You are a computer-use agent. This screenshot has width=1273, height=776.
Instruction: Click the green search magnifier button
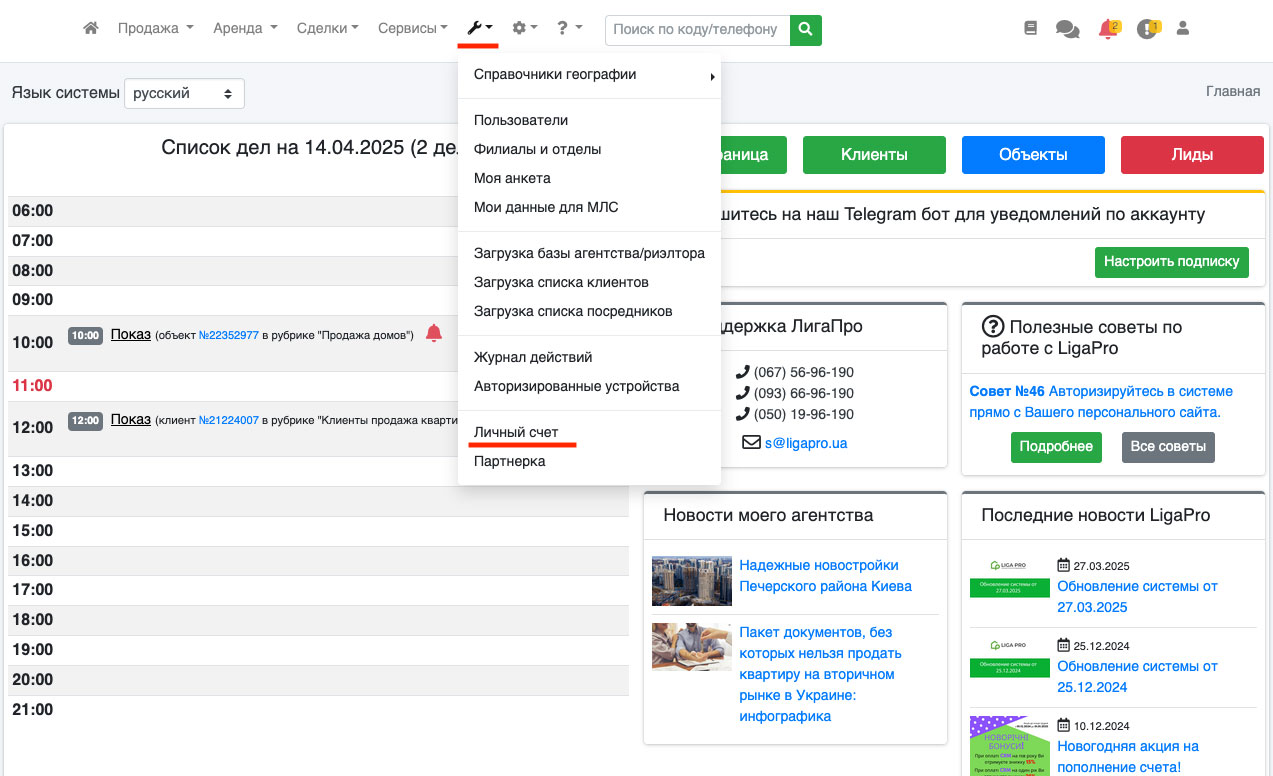[805, 30]
